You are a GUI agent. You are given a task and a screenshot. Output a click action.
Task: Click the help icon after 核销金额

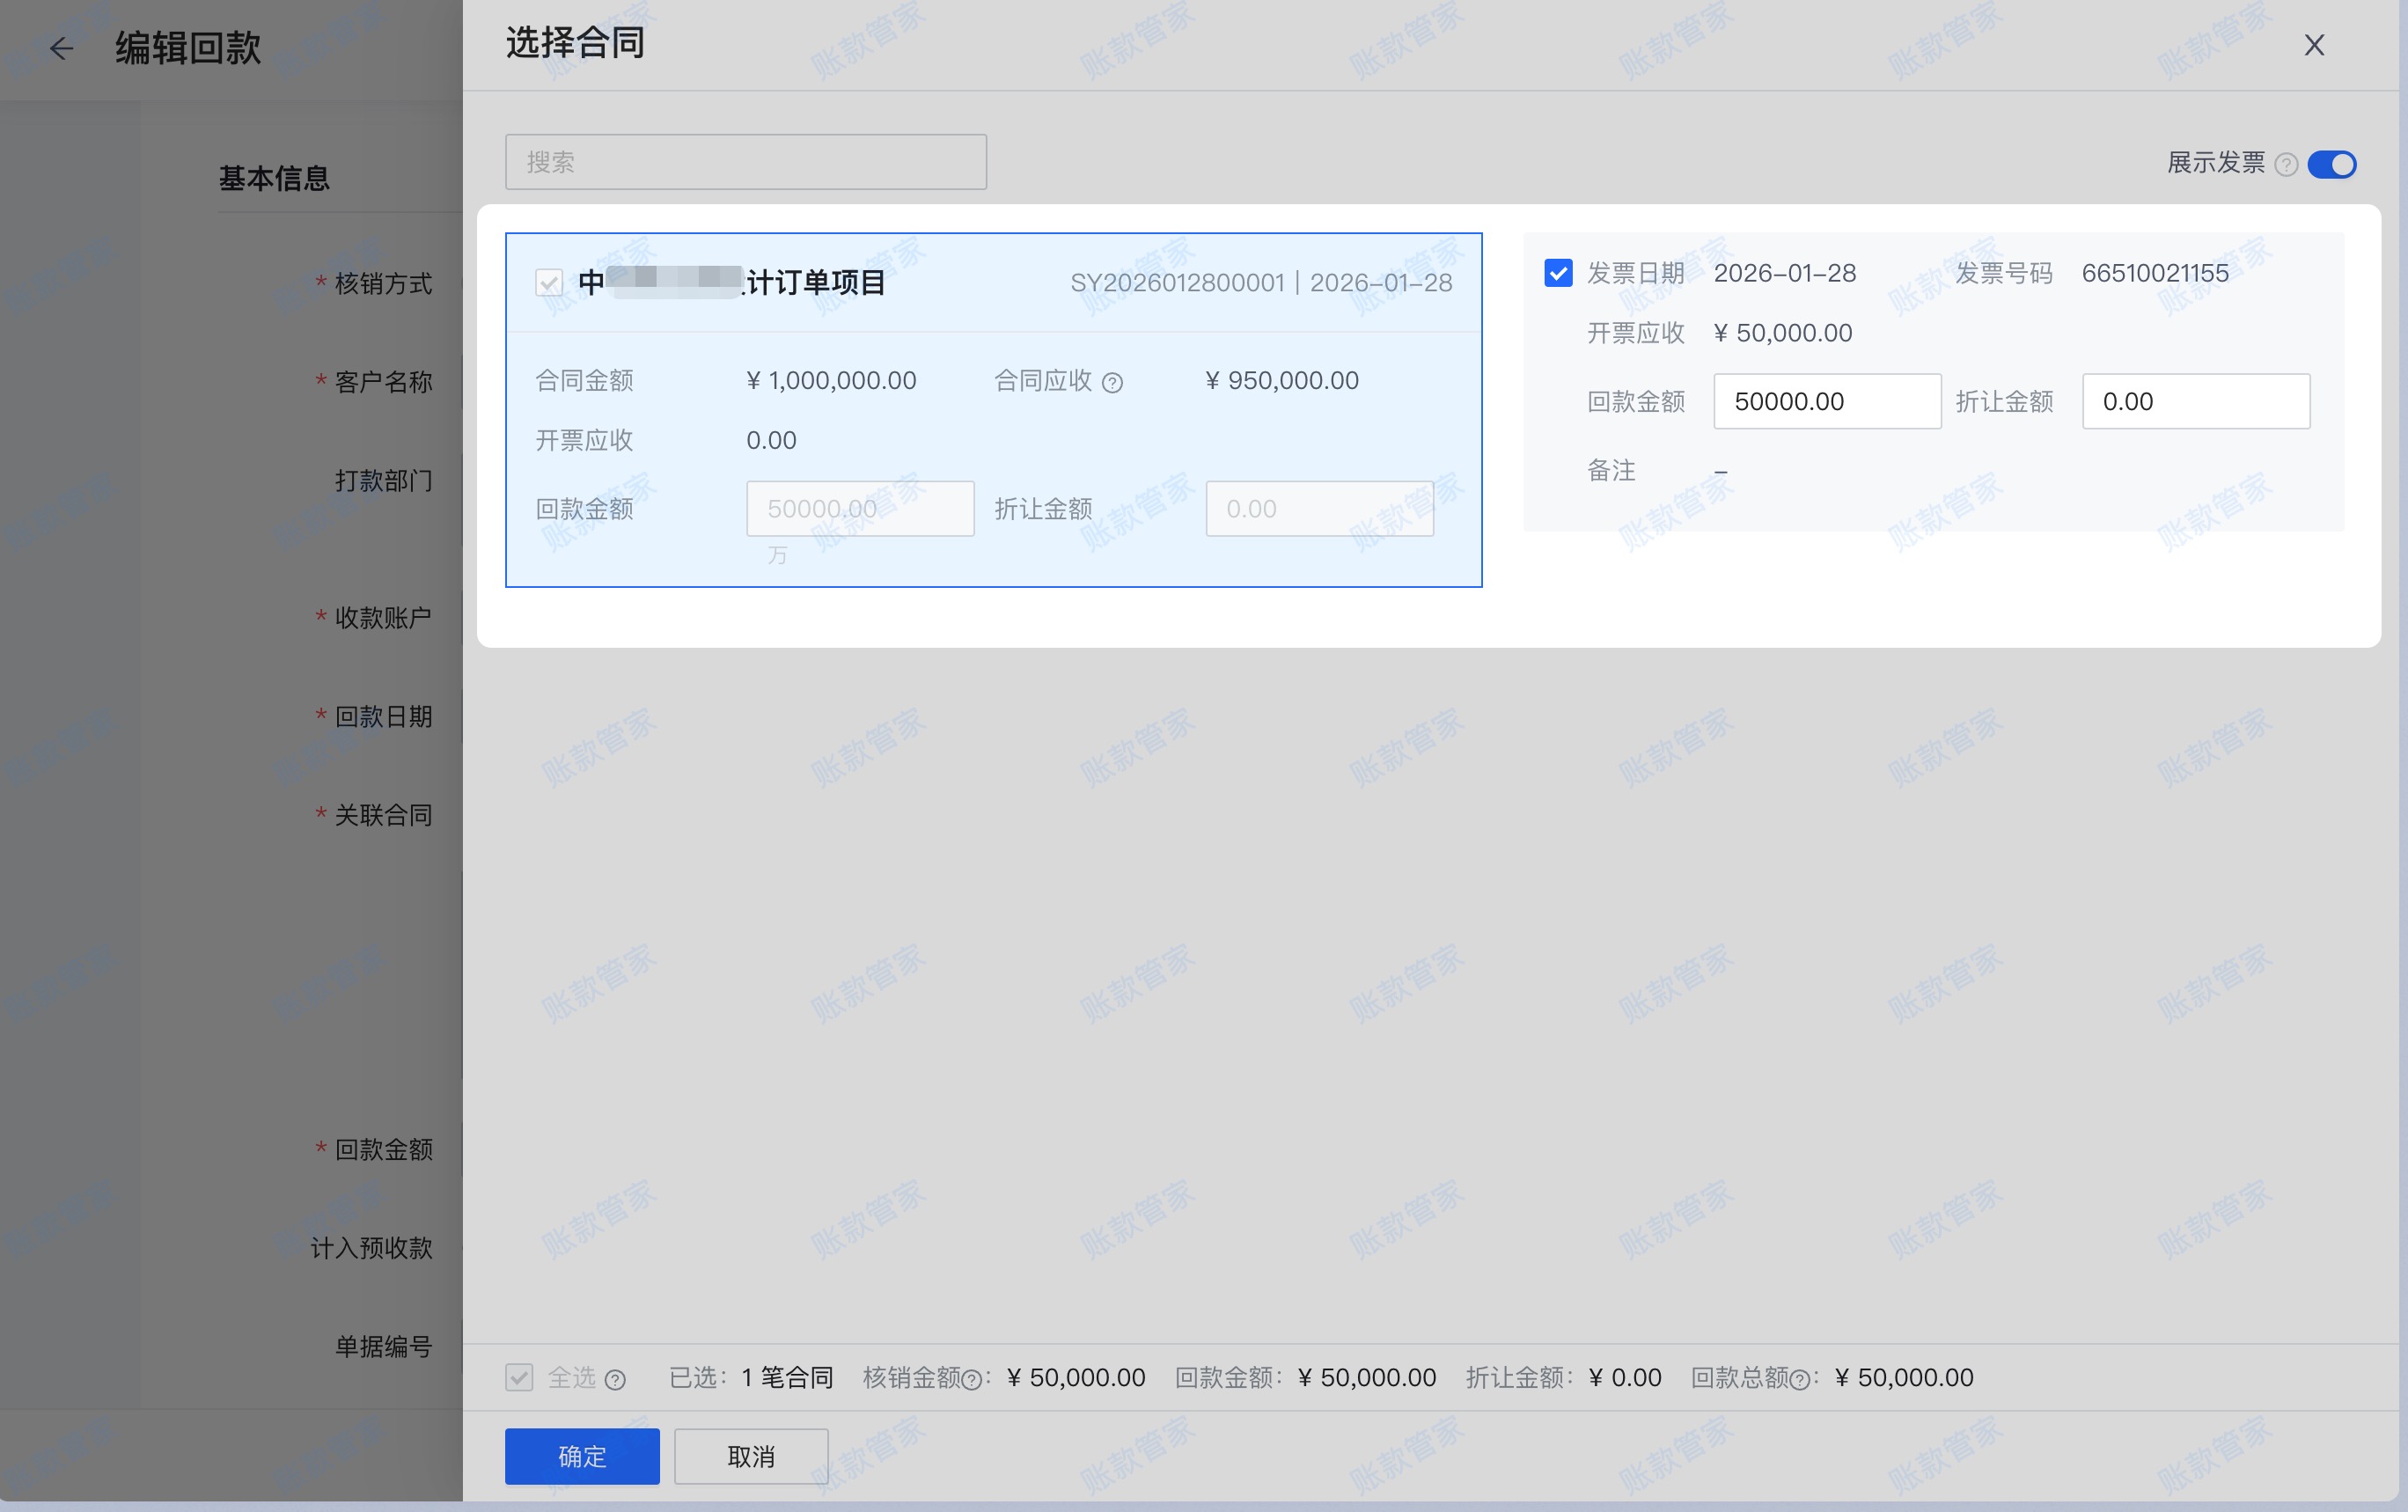tap(971, 1380)
